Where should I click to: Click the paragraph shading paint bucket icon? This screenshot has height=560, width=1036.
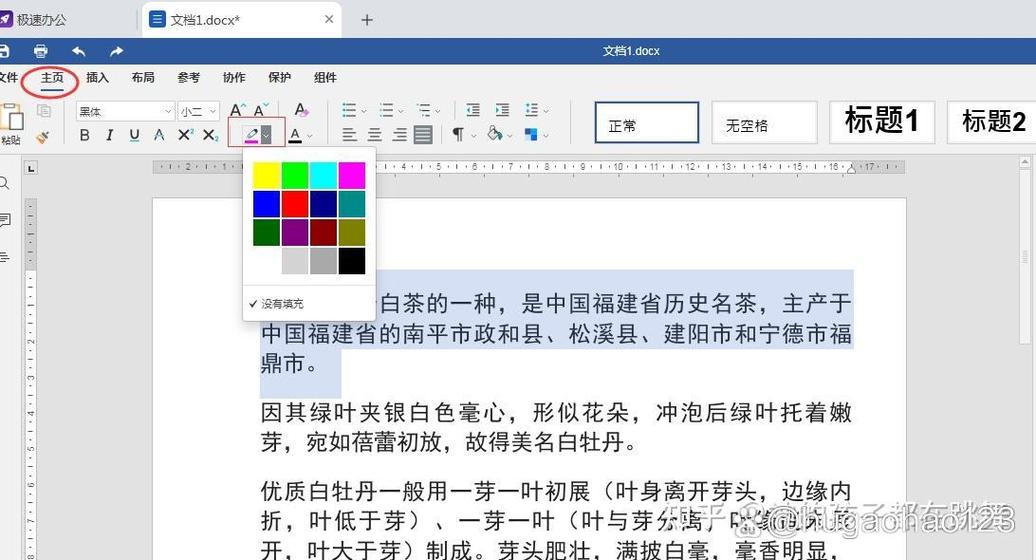tap(494, 134)
